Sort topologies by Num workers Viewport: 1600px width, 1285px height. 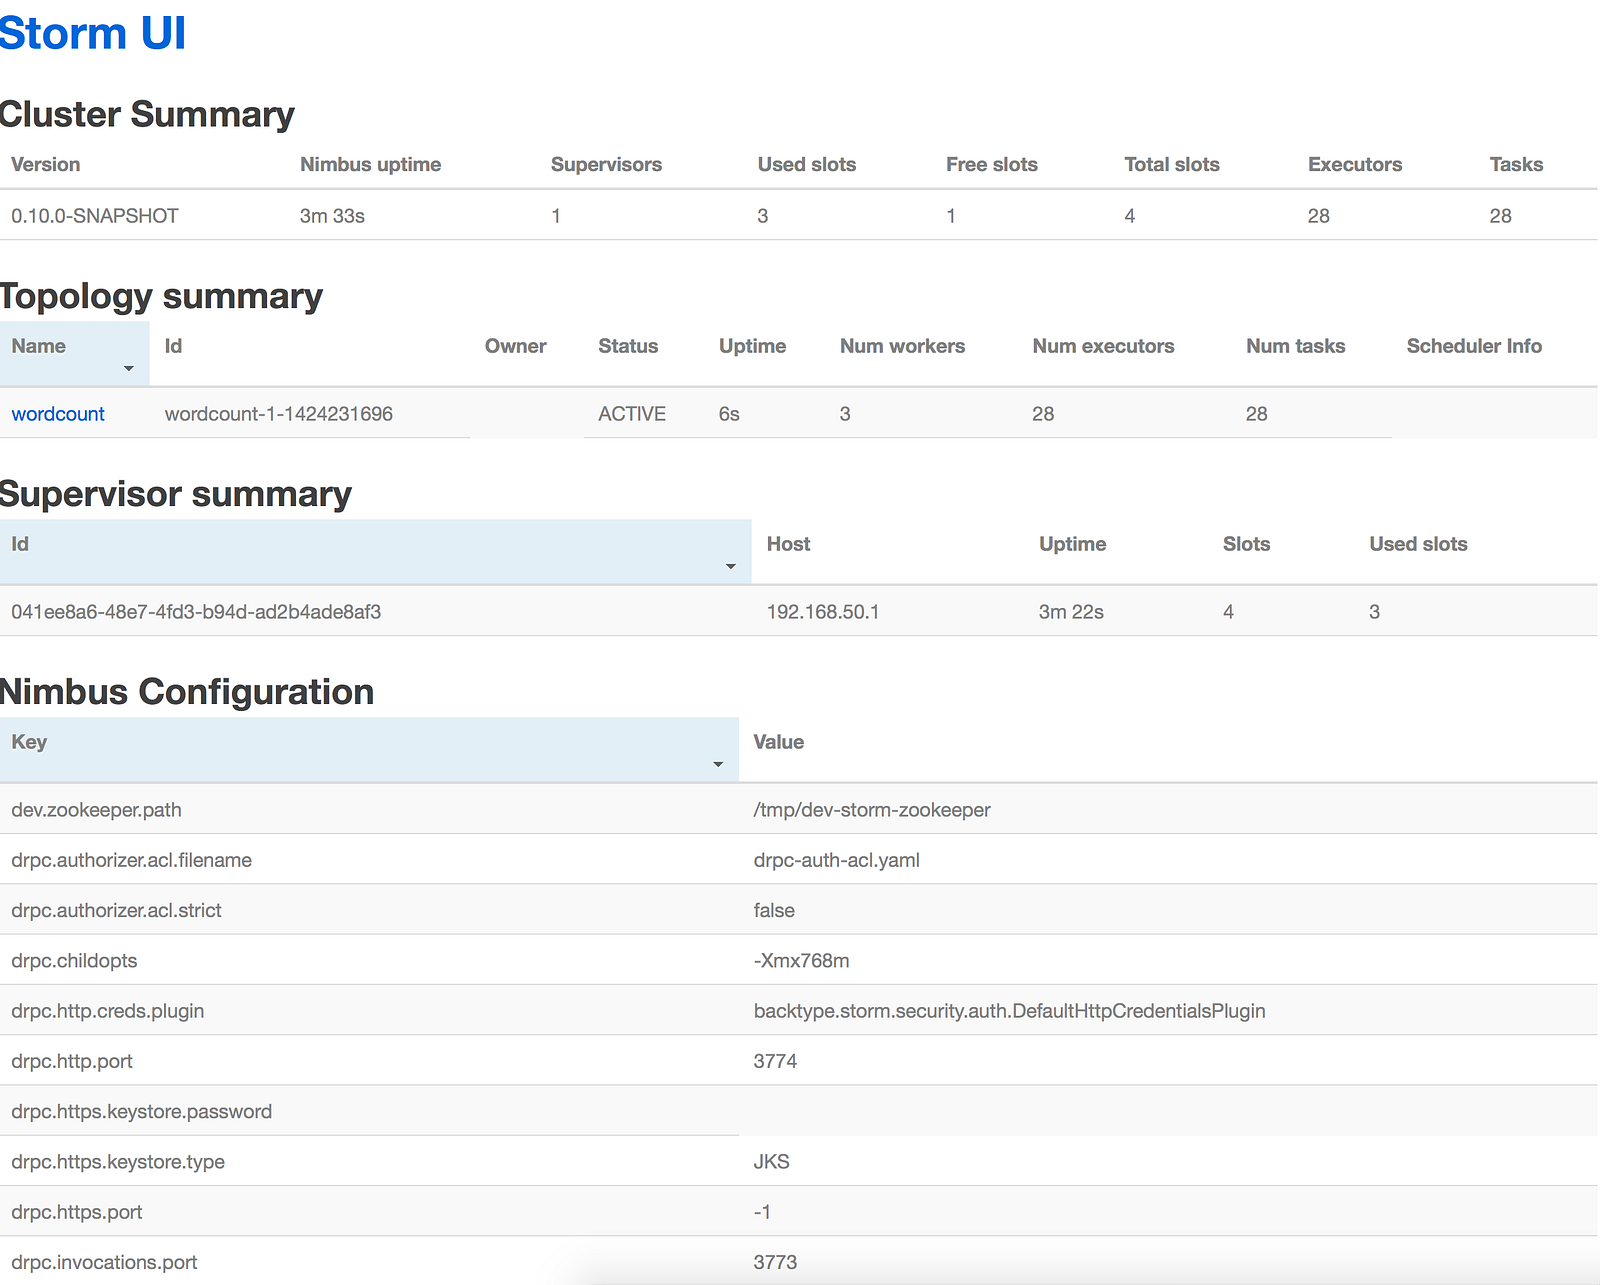(x=902, y=346)
